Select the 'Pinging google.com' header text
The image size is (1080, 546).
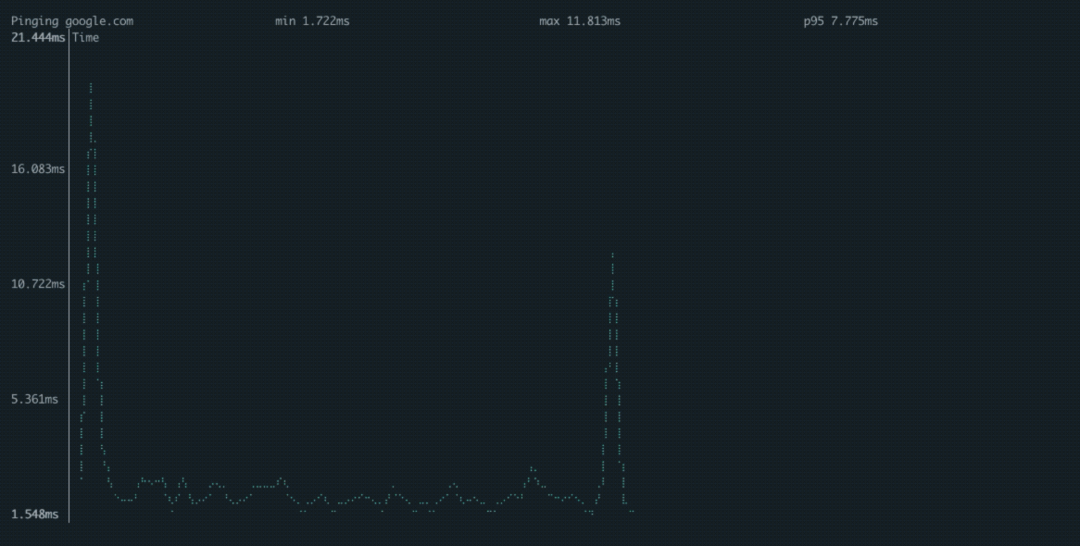point(72,21)
